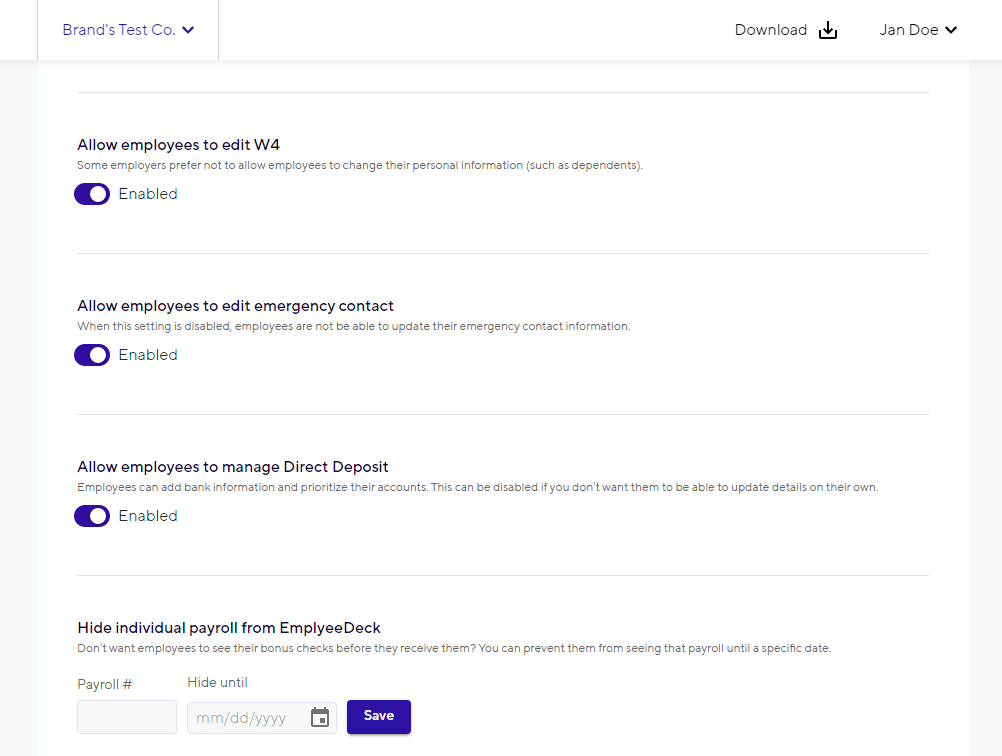Click the Hide until field label
The image size is (1002, 756).
pyautogui.click(x=217, y=683)
